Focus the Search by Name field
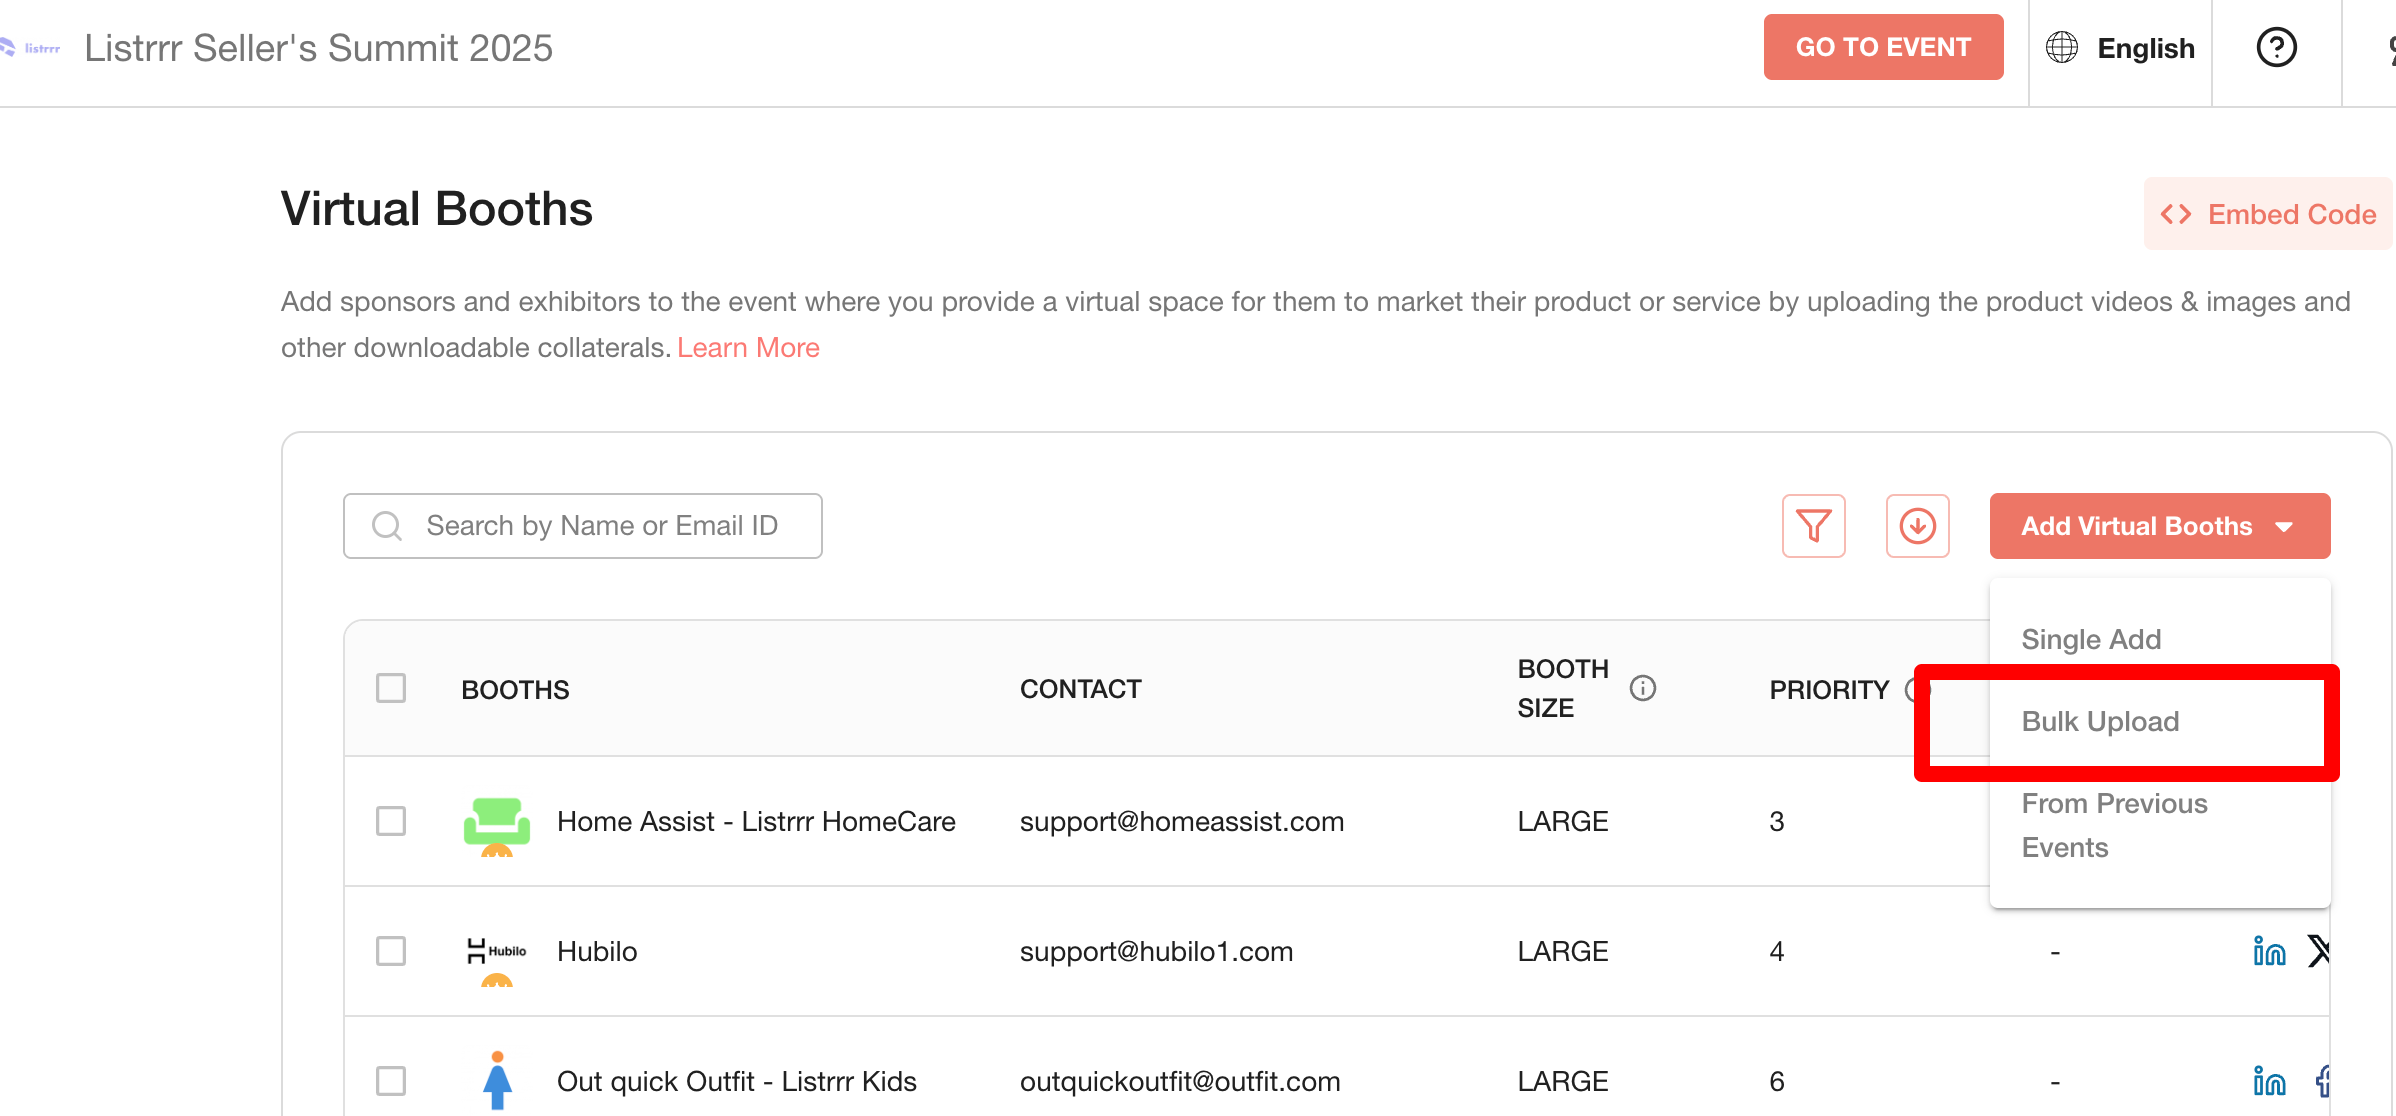2396x1116 pixels. click(600, 526)
